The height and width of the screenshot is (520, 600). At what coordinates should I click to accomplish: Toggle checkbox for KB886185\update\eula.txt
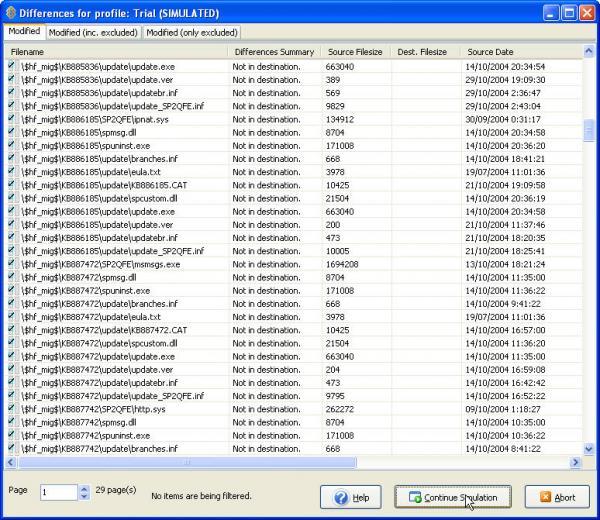pos(11,171)
